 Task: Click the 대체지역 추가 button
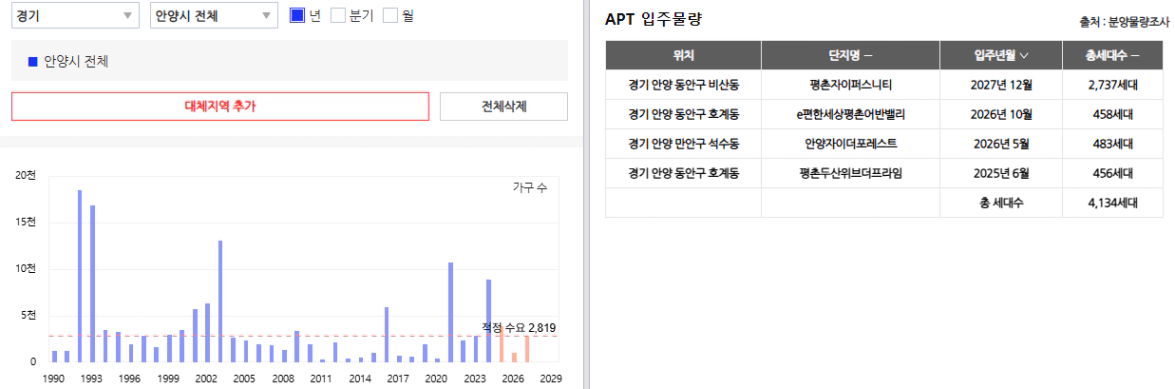point(220,106)
